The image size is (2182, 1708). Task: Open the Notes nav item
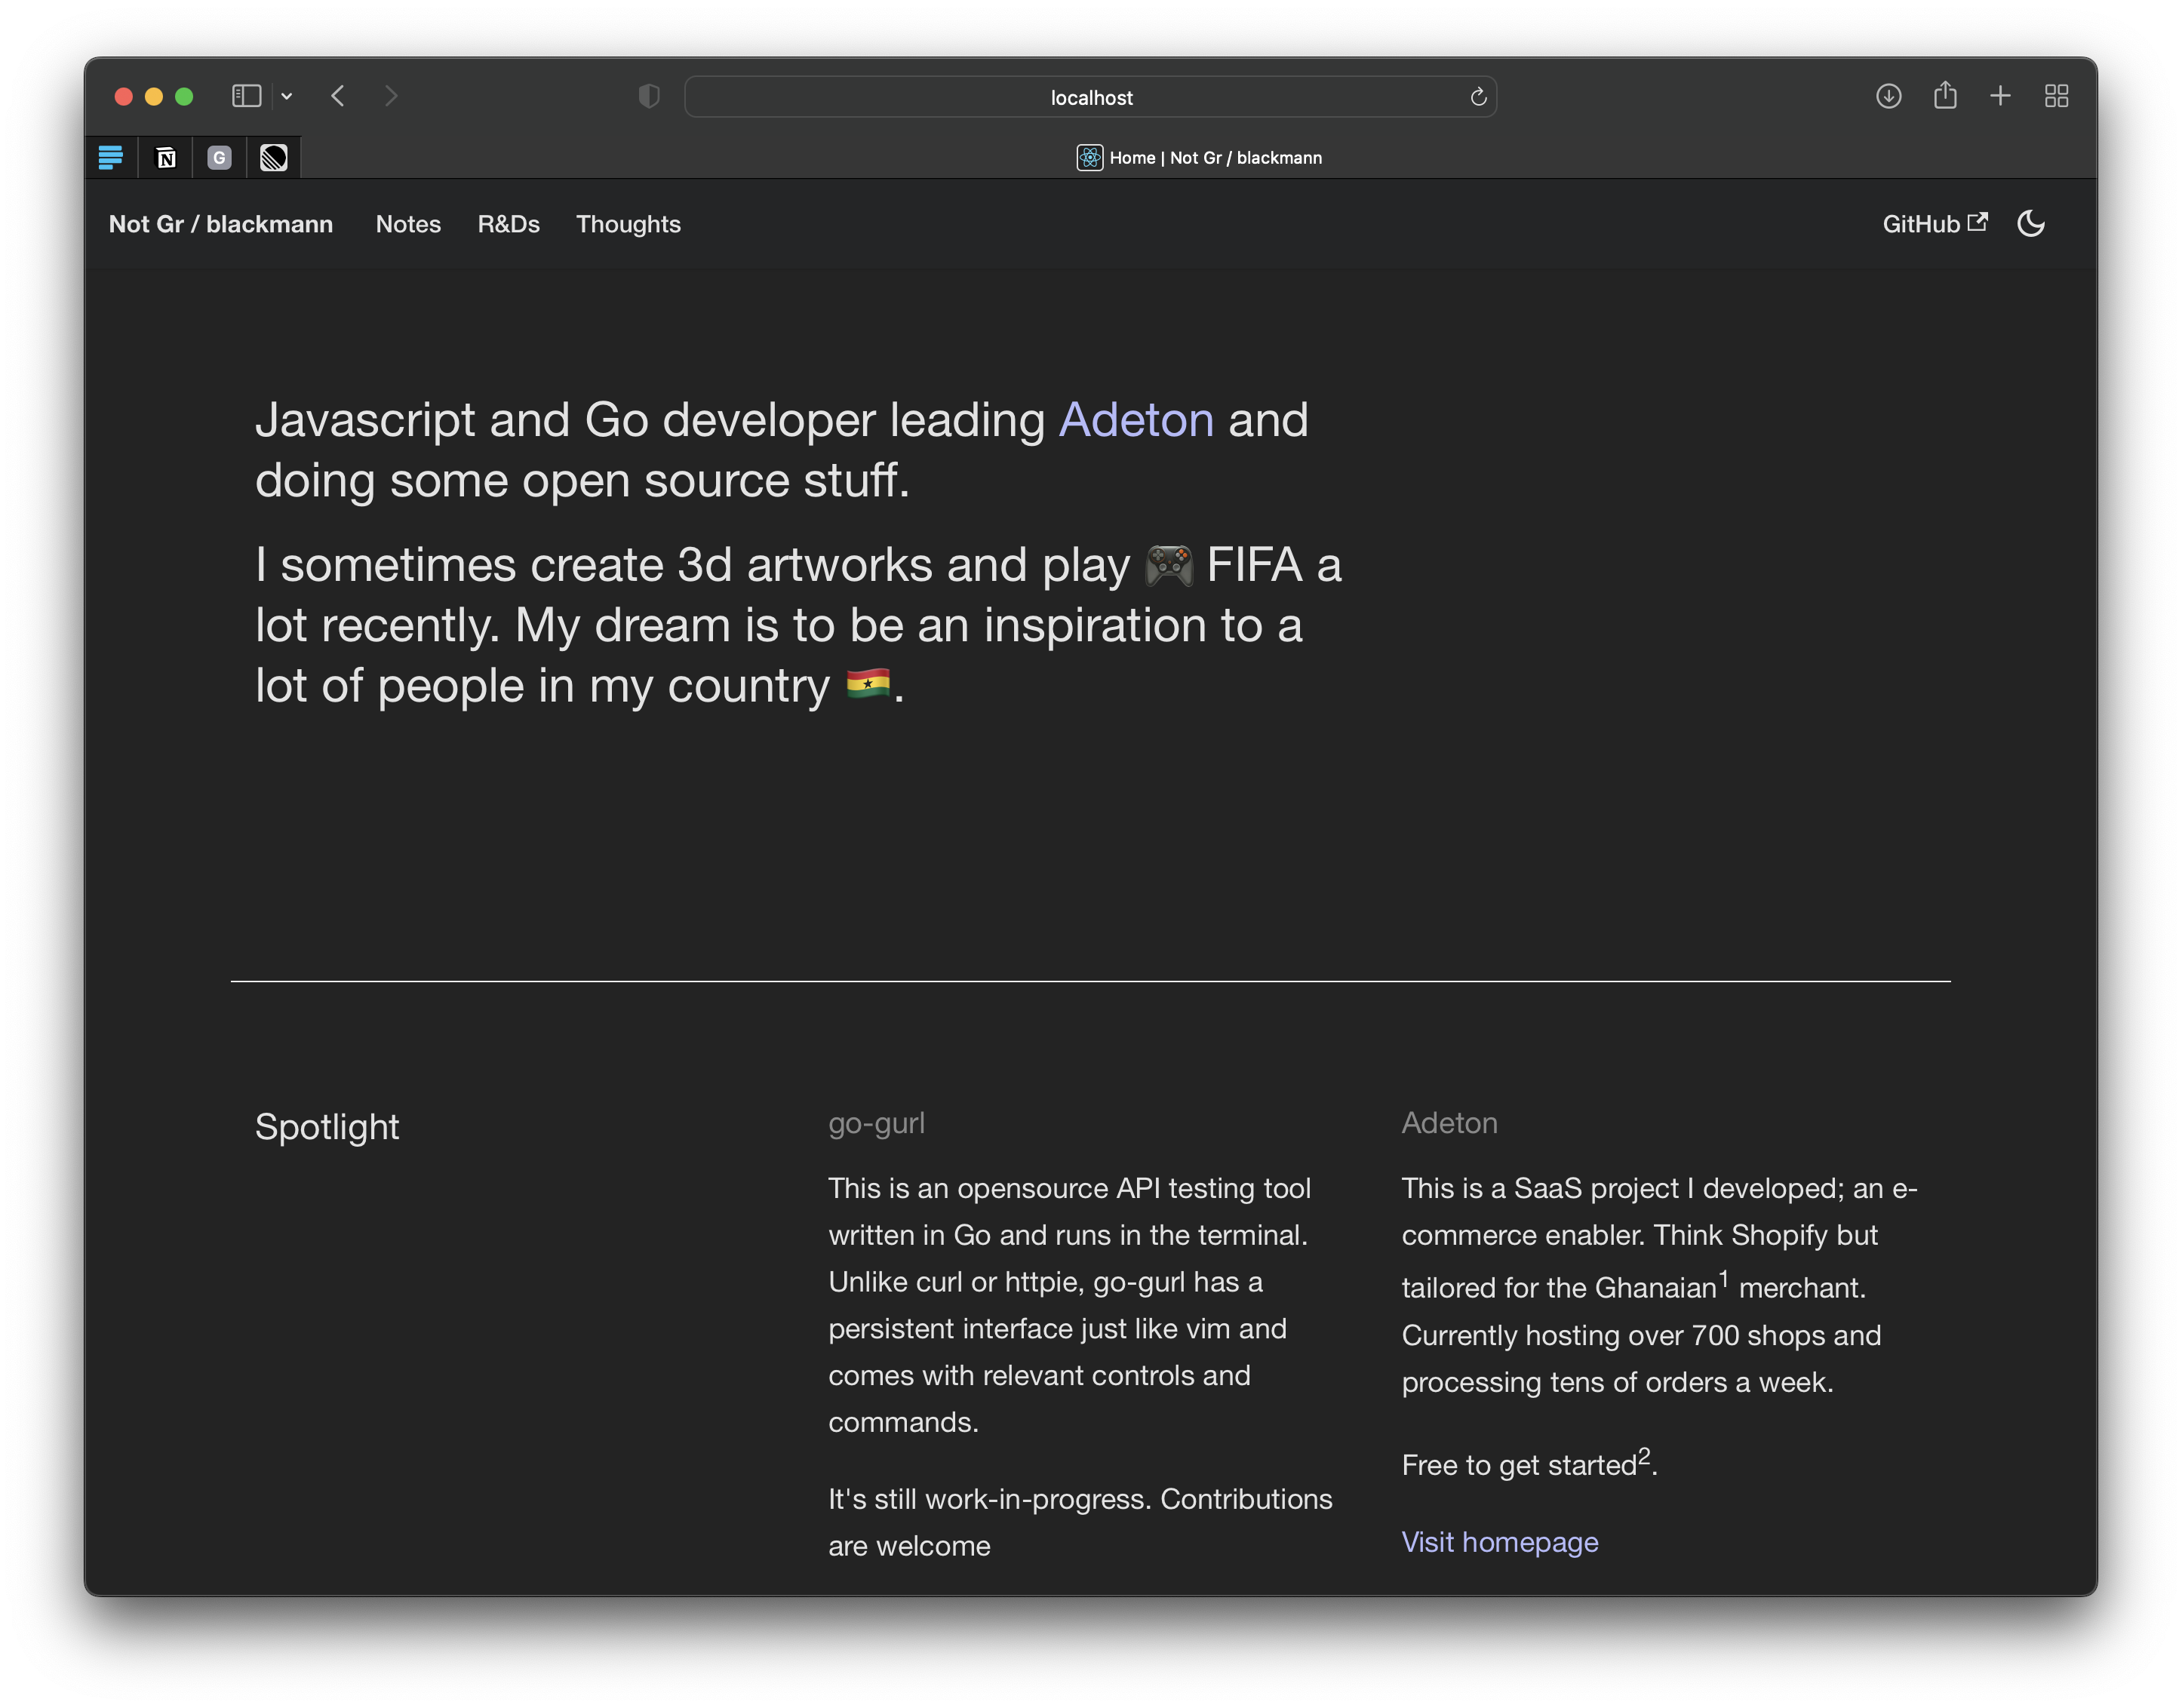[x=408, y=224]
